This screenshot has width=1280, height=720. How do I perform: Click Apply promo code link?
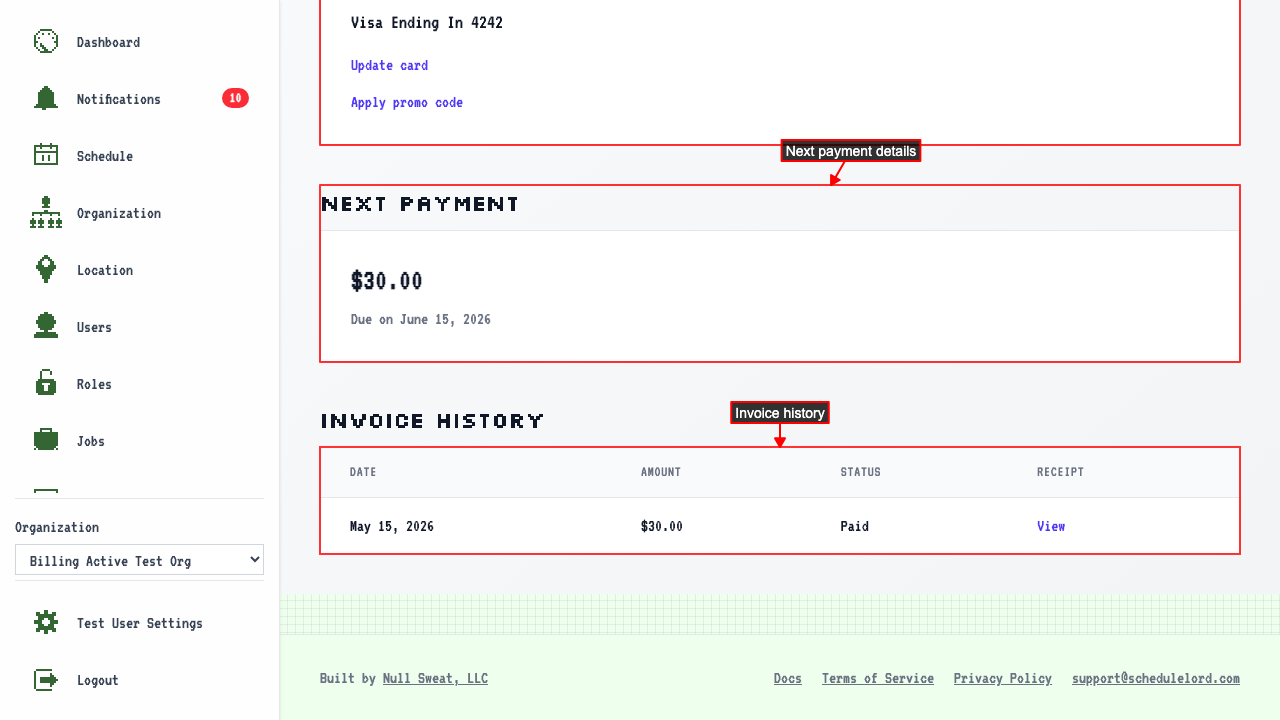407,102
